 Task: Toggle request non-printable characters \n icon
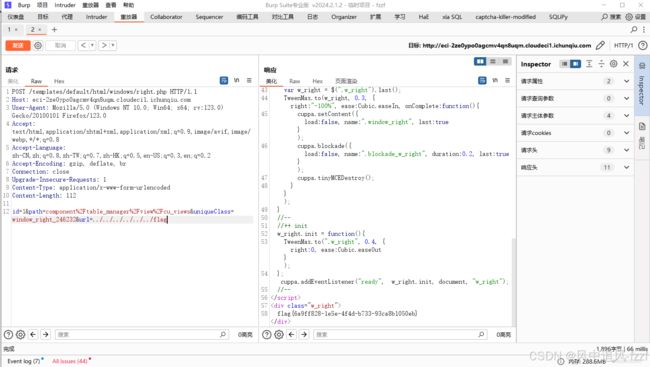tap(237, 80)
